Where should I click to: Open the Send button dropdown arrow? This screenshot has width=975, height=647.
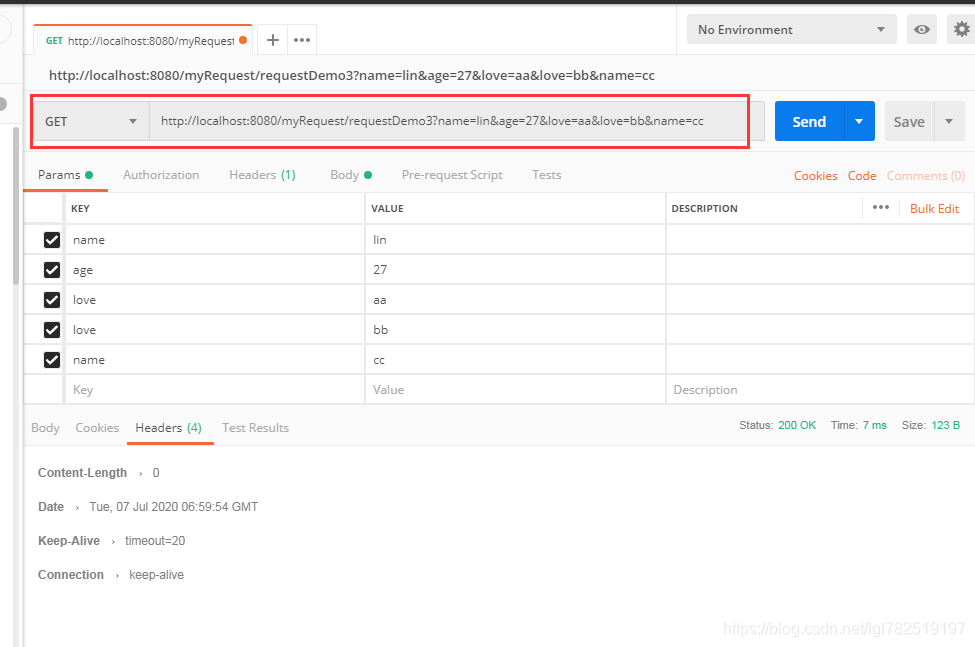coord(857,120)
